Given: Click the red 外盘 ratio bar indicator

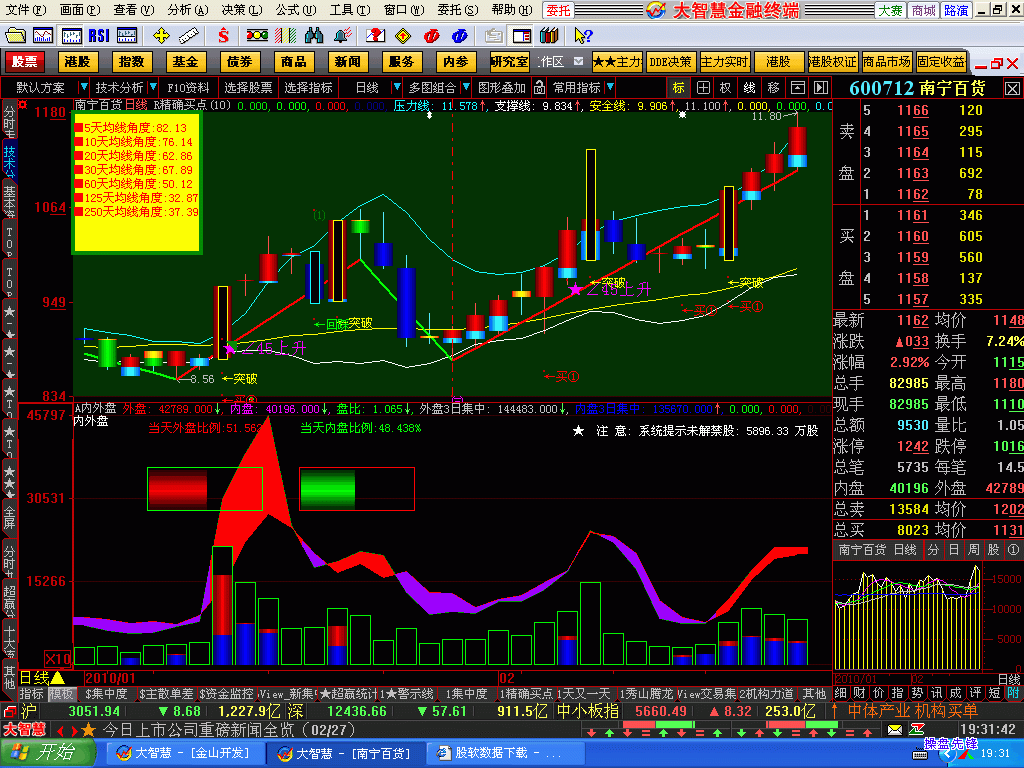Looking at the screenshot, I should point(205,488).
